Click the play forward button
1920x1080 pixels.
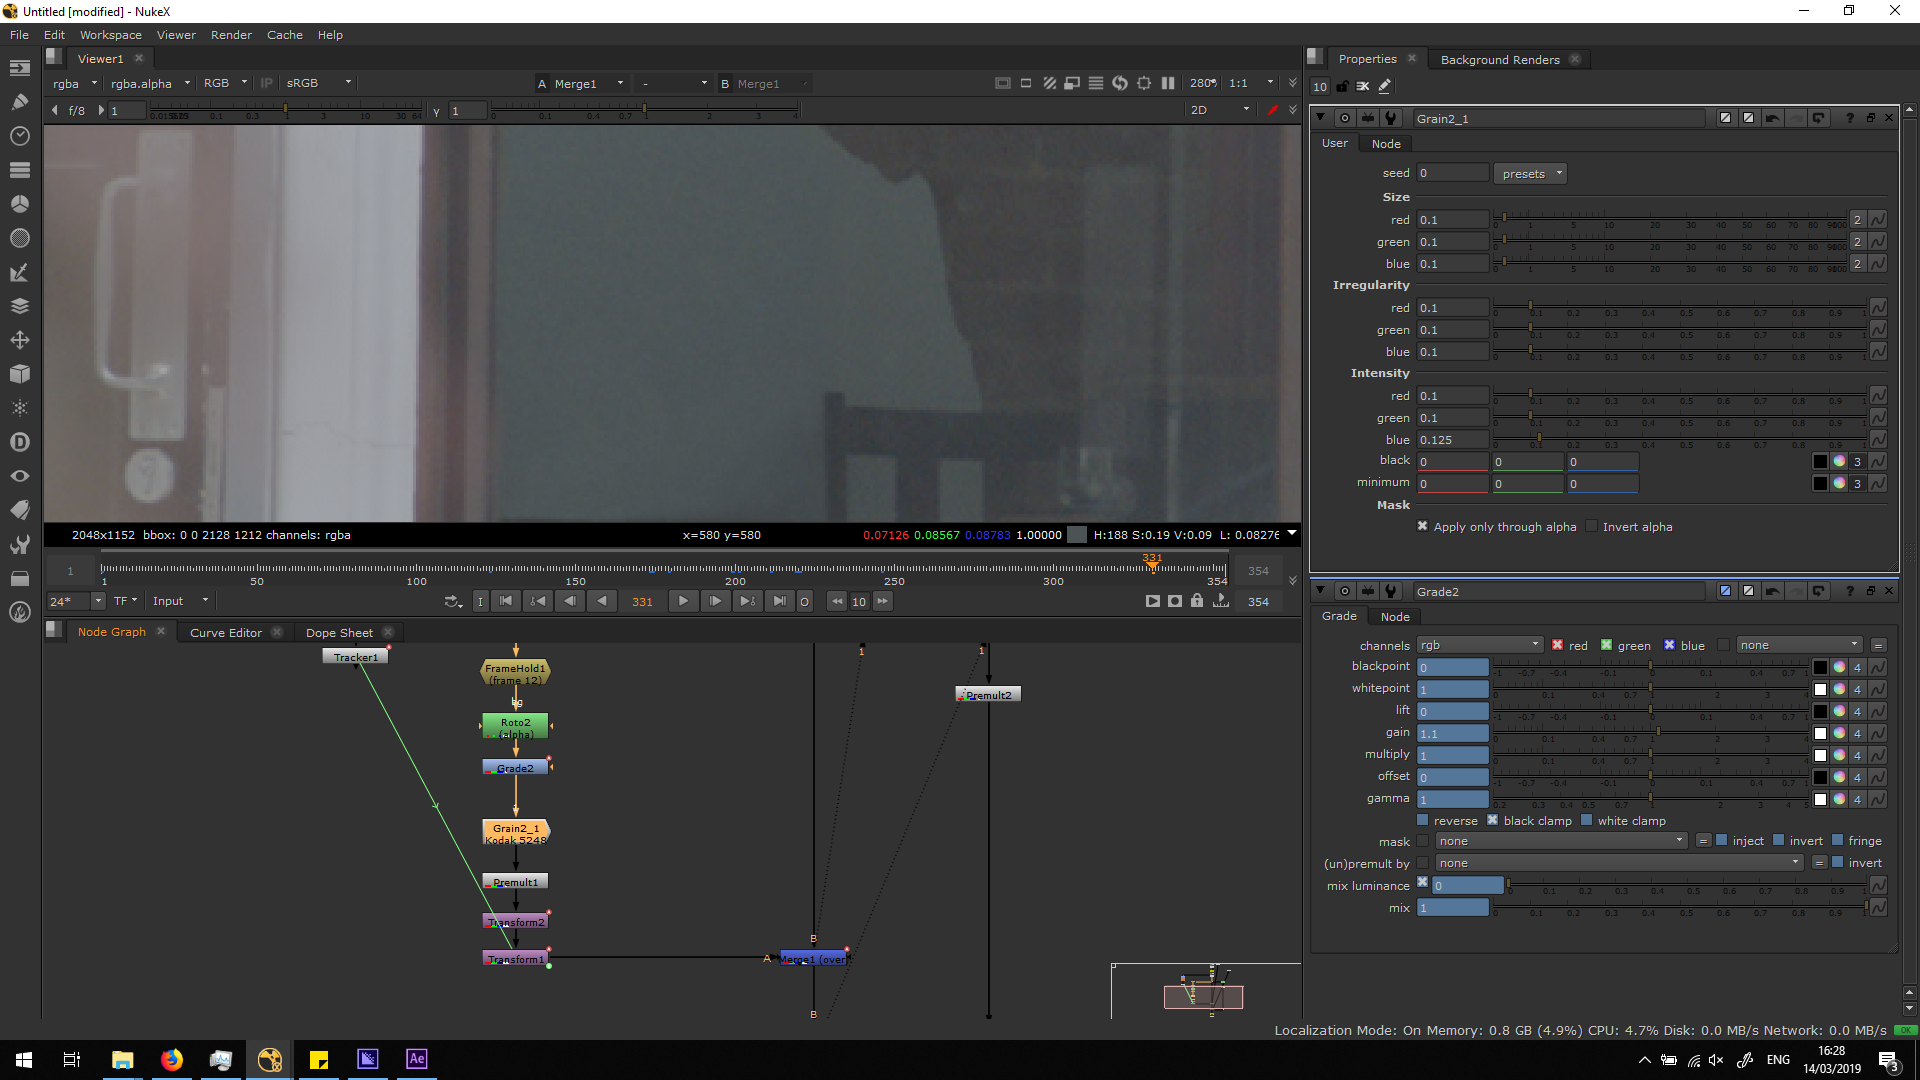(683, 601)
